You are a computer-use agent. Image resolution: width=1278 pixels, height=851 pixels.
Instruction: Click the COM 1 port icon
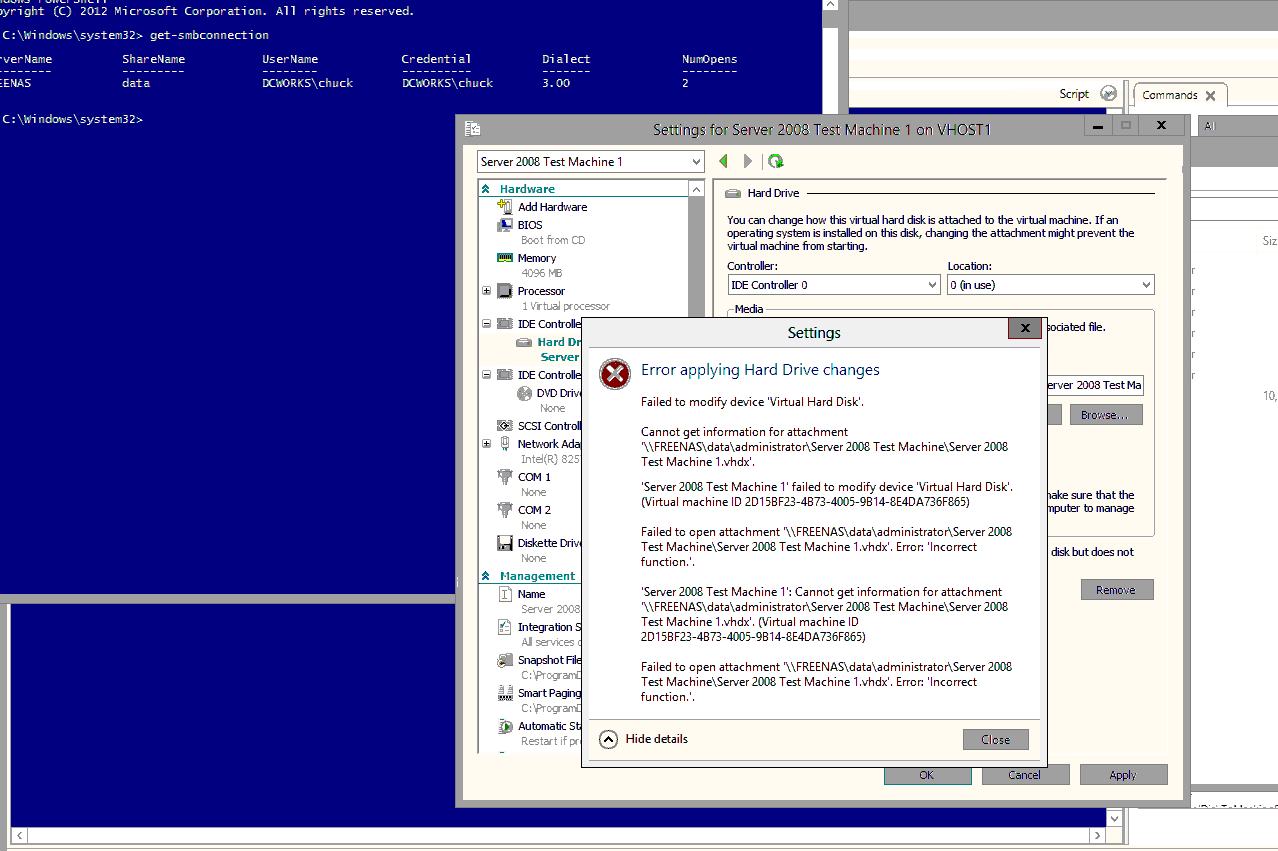505,477
